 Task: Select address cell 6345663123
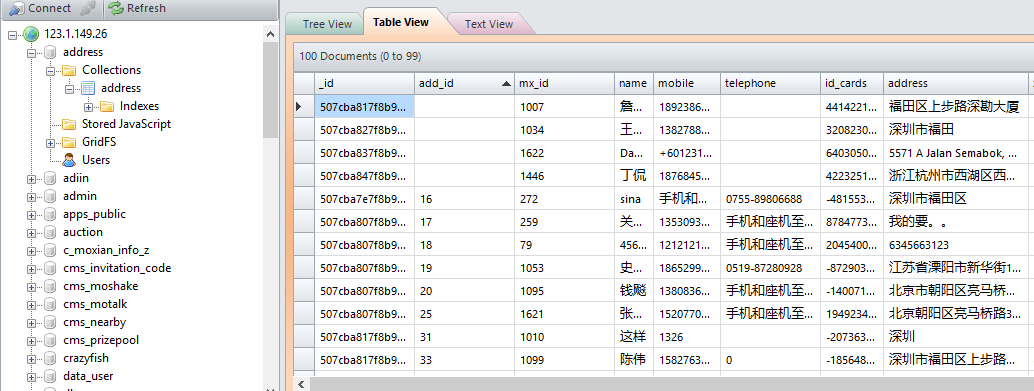point(955,245)
